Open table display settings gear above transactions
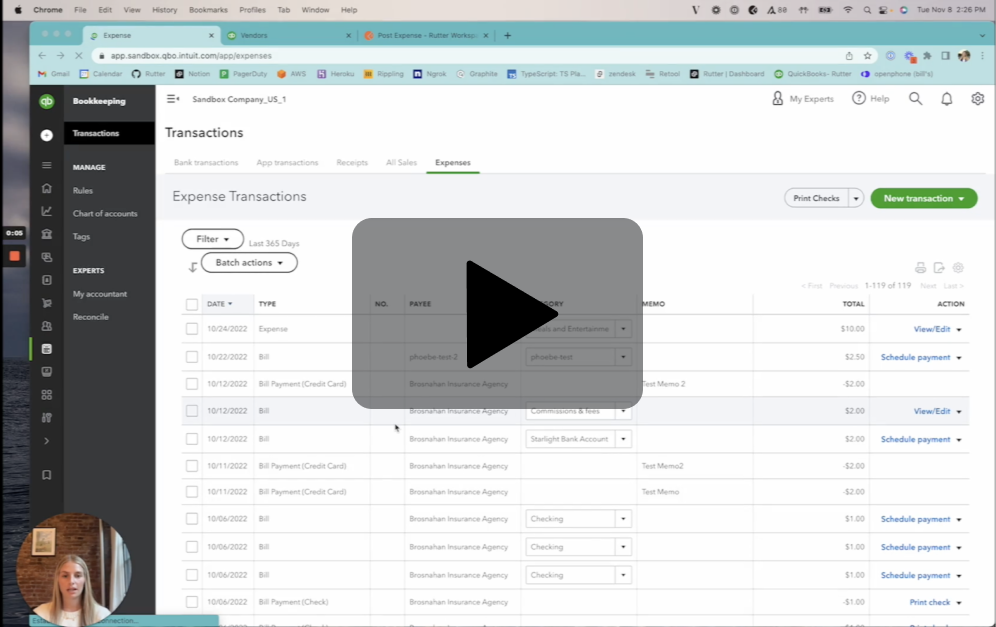 [x=958, y=267]
